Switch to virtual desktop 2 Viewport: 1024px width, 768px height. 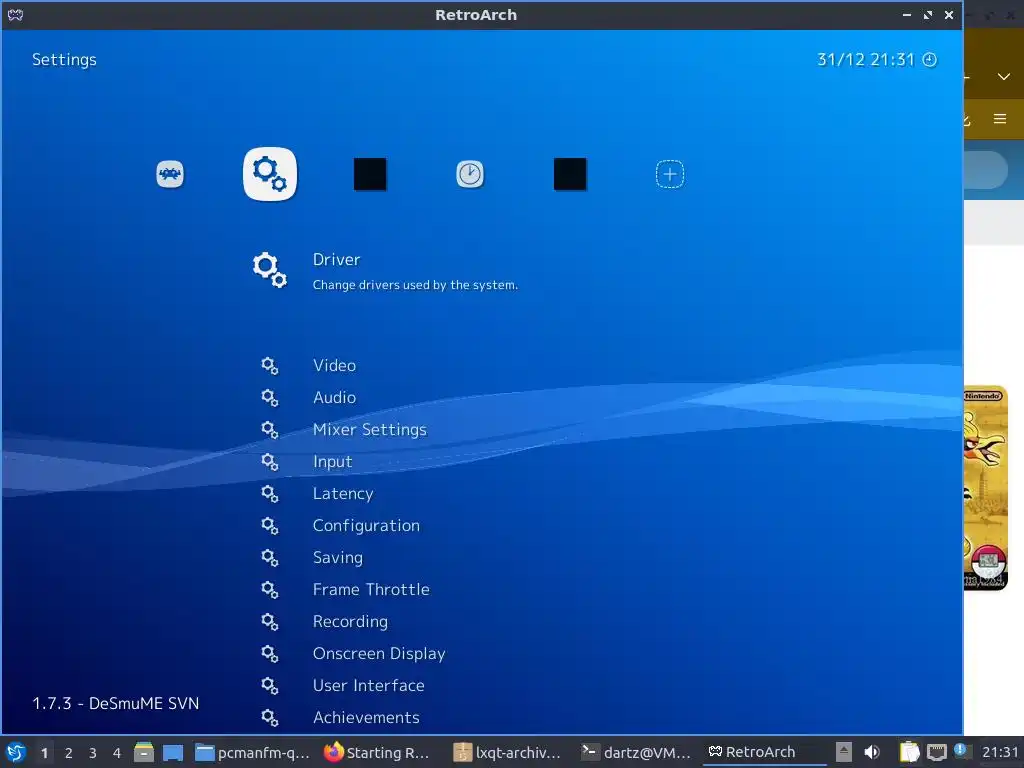tap(69, 753)
